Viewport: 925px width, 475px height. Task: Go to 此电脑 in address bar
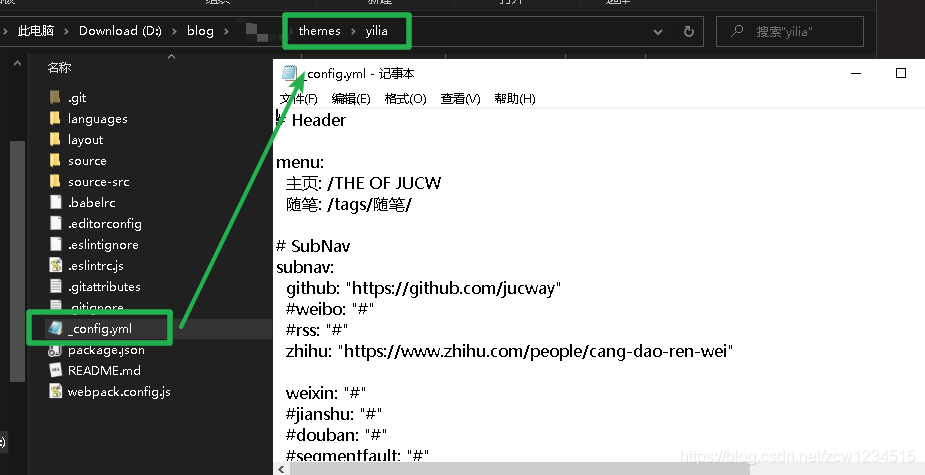pyautogui.click(x=35, y=31)
